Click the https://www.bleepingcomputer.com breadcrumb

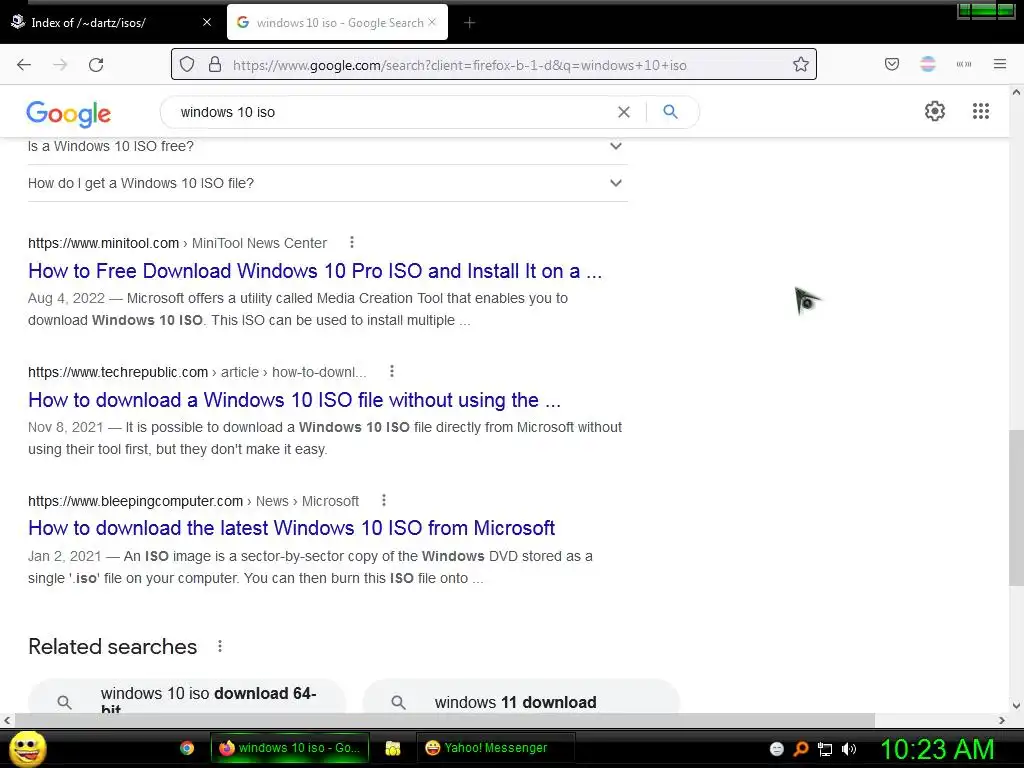coord(135,501)
